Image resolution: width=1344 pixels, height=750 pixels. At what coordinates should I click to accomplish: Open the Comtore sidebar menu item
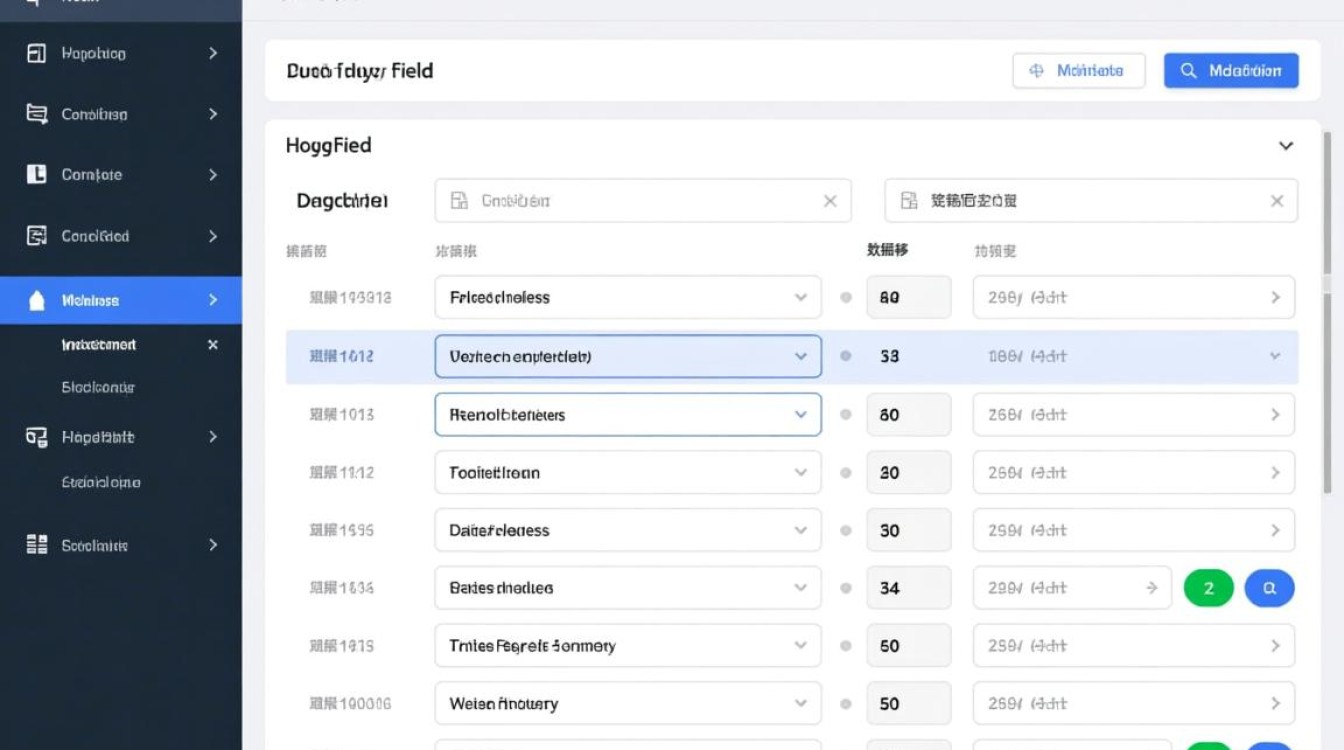click(121, 174)
